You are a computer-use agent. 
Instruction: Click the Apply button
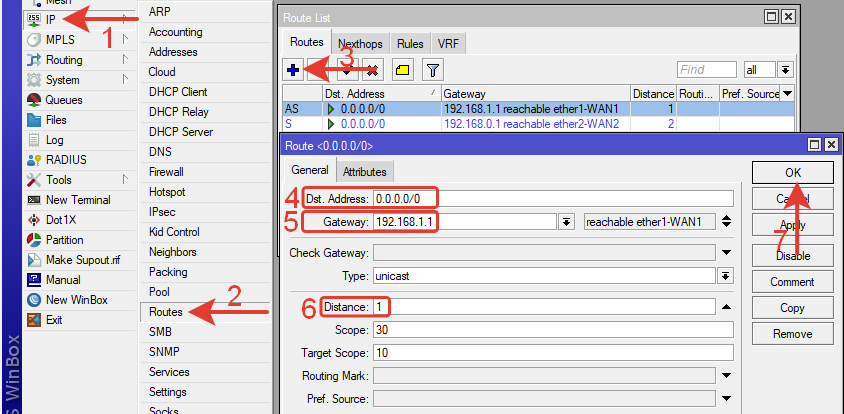coord(793,225)
